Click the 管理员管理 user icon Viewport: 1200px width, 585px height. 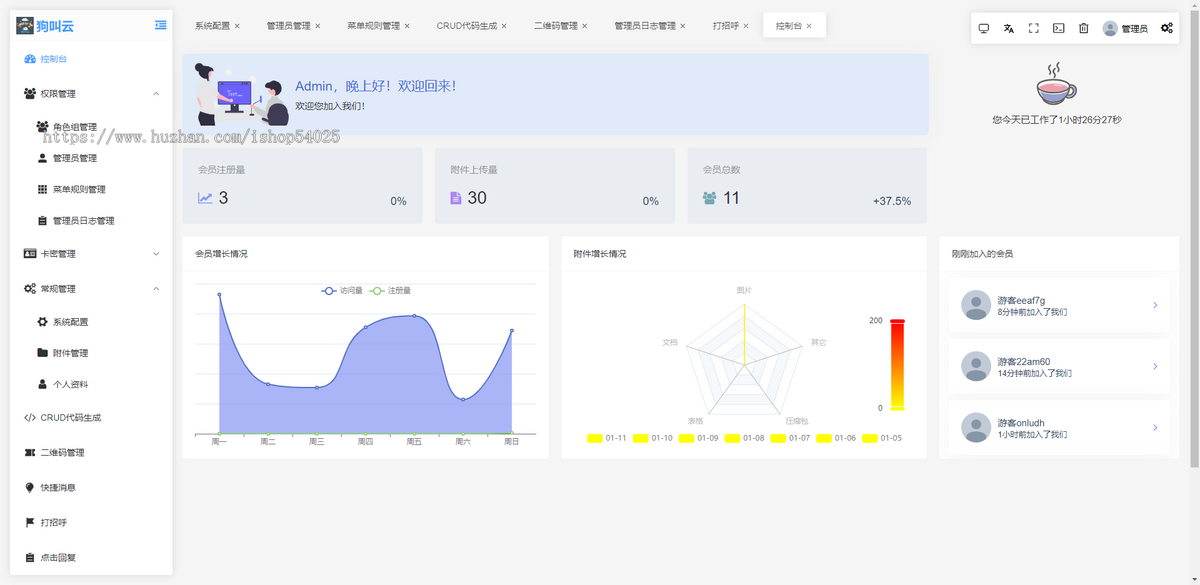coord(42,158)
